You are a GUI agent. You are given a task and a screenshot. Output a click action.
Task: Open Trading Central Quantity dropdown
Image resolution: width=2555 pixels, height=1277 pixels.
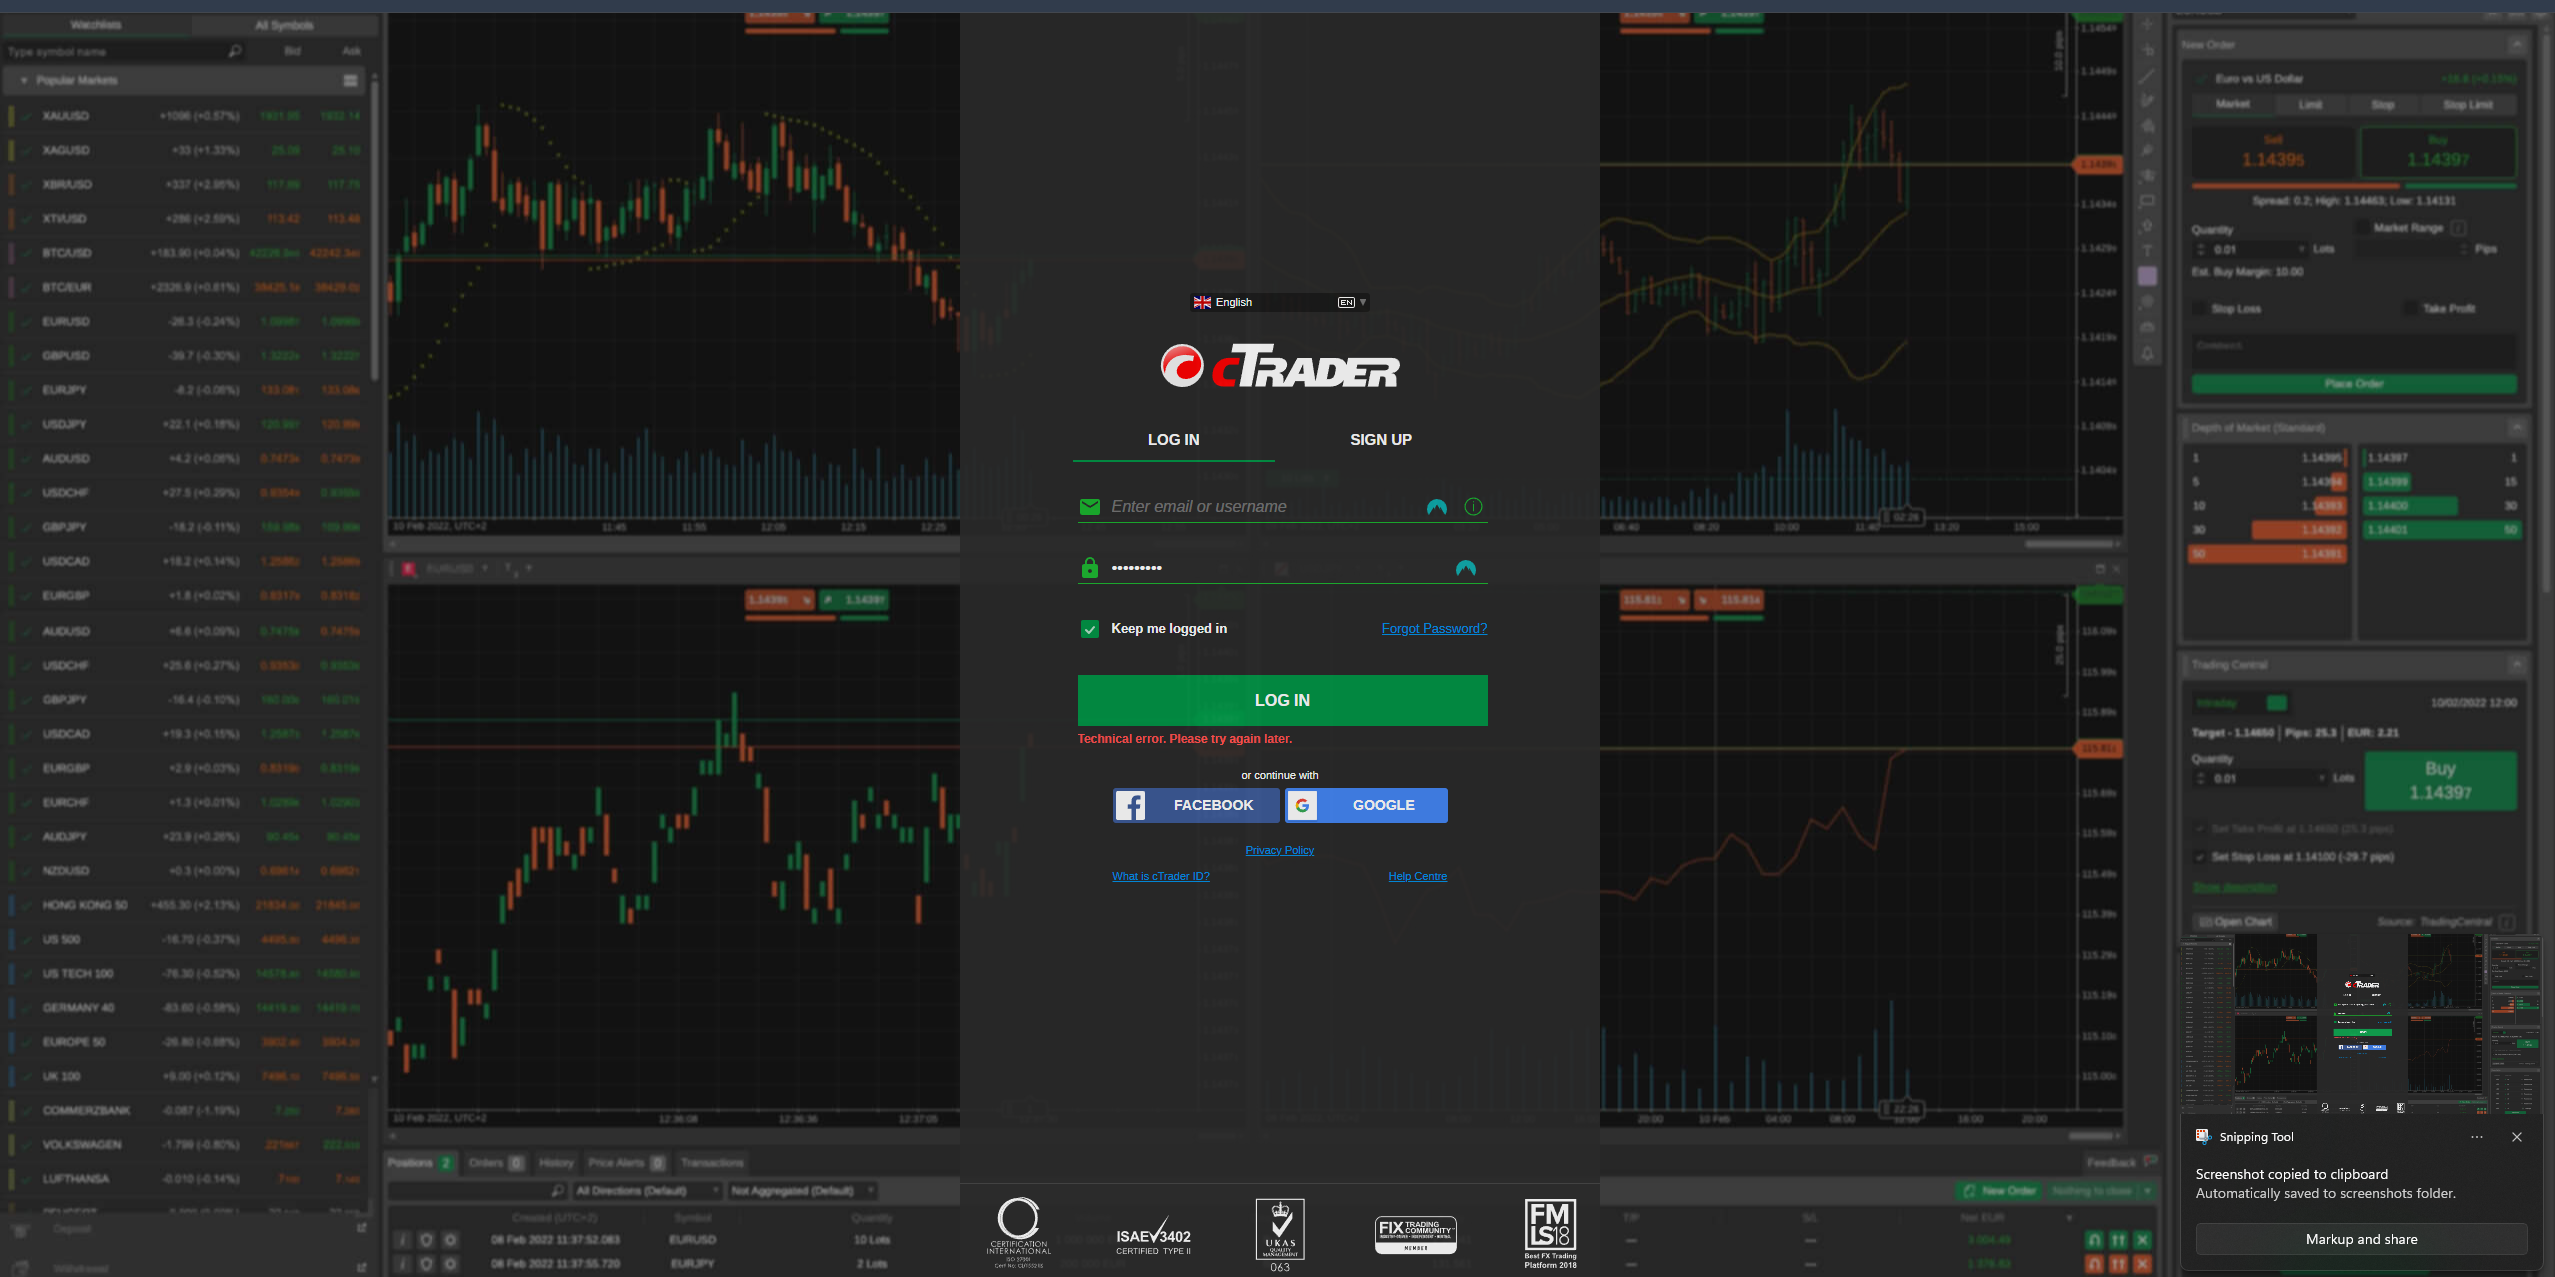[x=2321, y=778]
